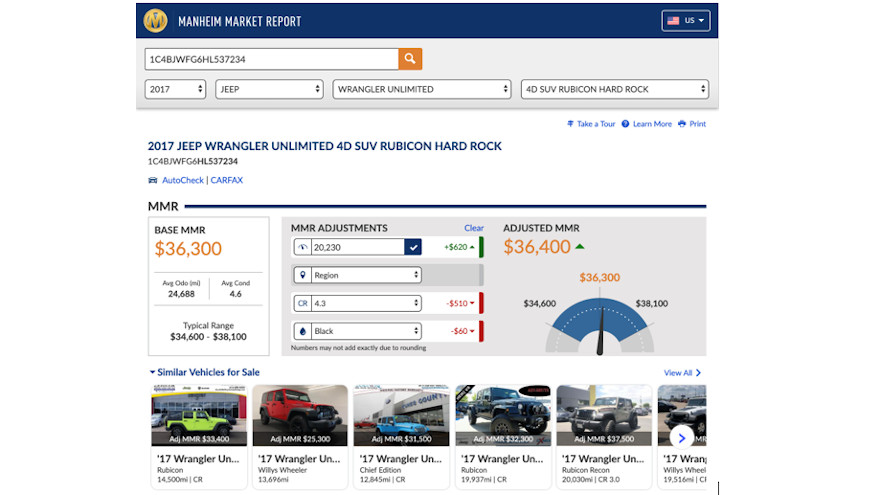Click the region map pin icon
Screen dimensions: 880x495
tap(302, 275)
